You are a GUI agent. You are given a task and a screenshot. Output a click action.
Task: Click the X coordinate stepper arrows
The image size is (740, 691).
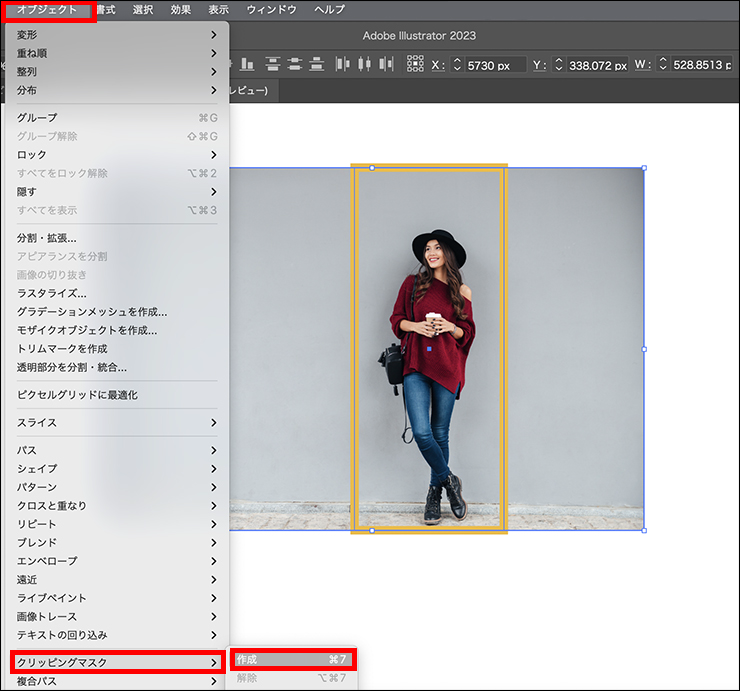click(457, 65)
